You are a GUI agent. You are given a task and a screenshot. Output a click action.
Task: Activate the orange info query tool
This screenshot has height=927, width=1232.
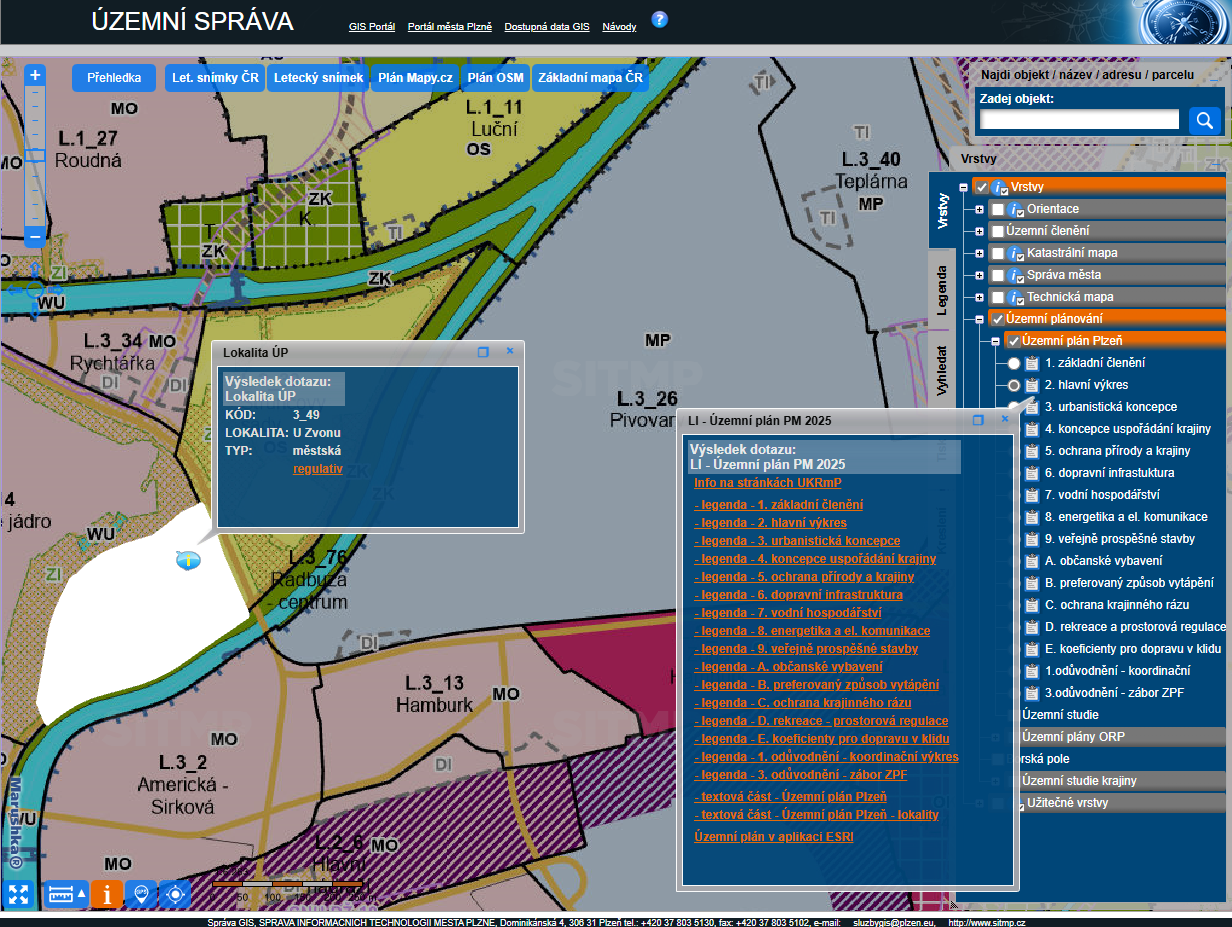point(107,894)
